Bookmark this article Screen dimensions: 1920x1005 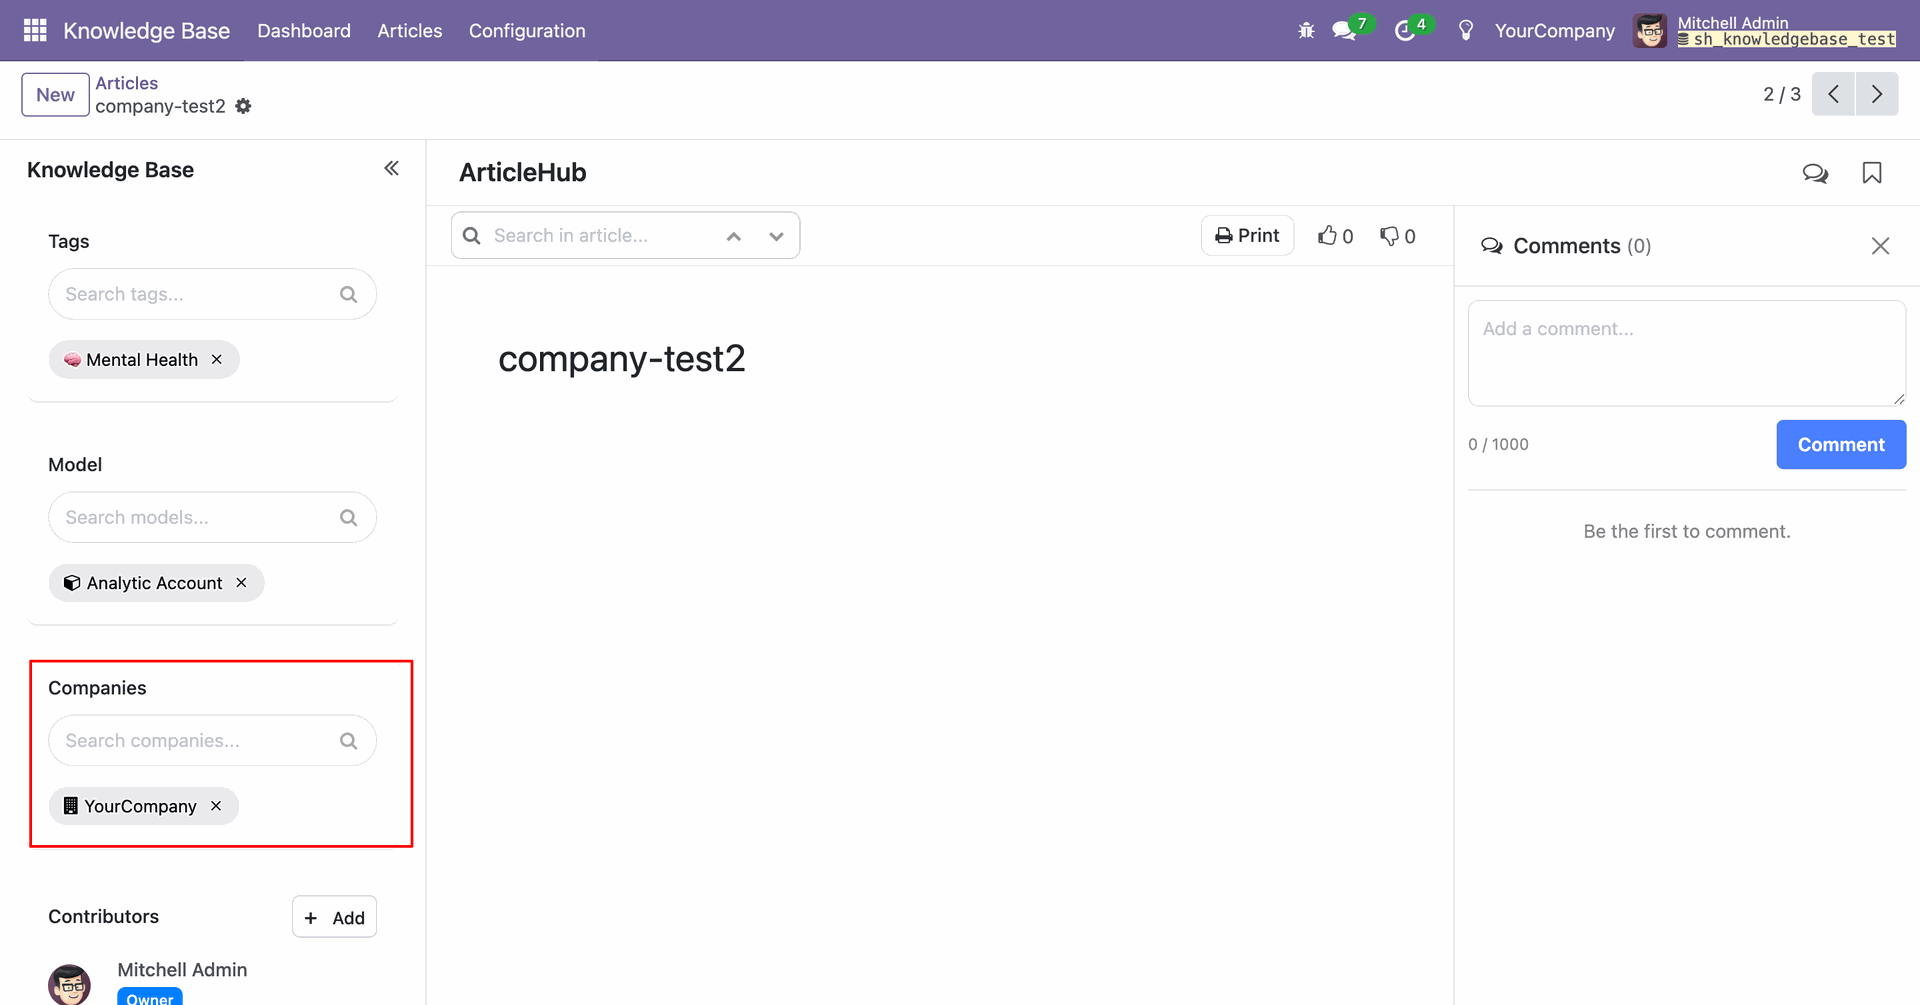pos(1872,173)
